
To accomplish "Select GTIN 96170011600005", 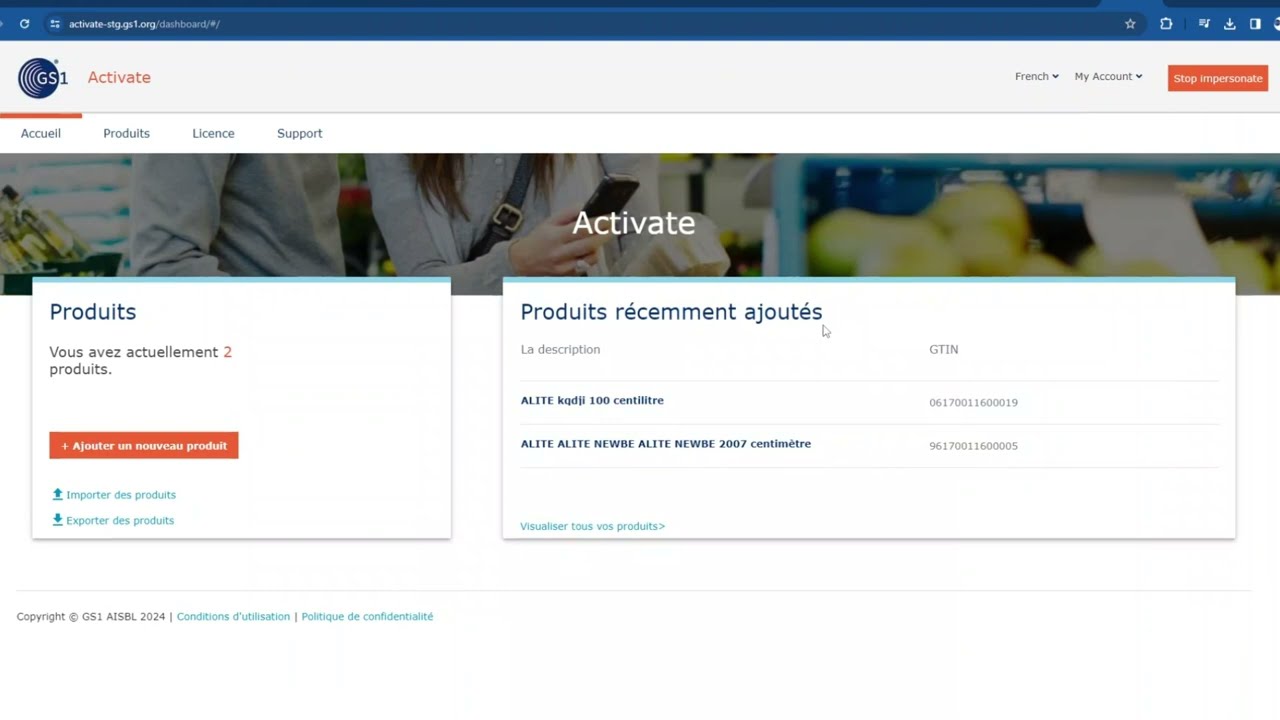I will (973, 446).
